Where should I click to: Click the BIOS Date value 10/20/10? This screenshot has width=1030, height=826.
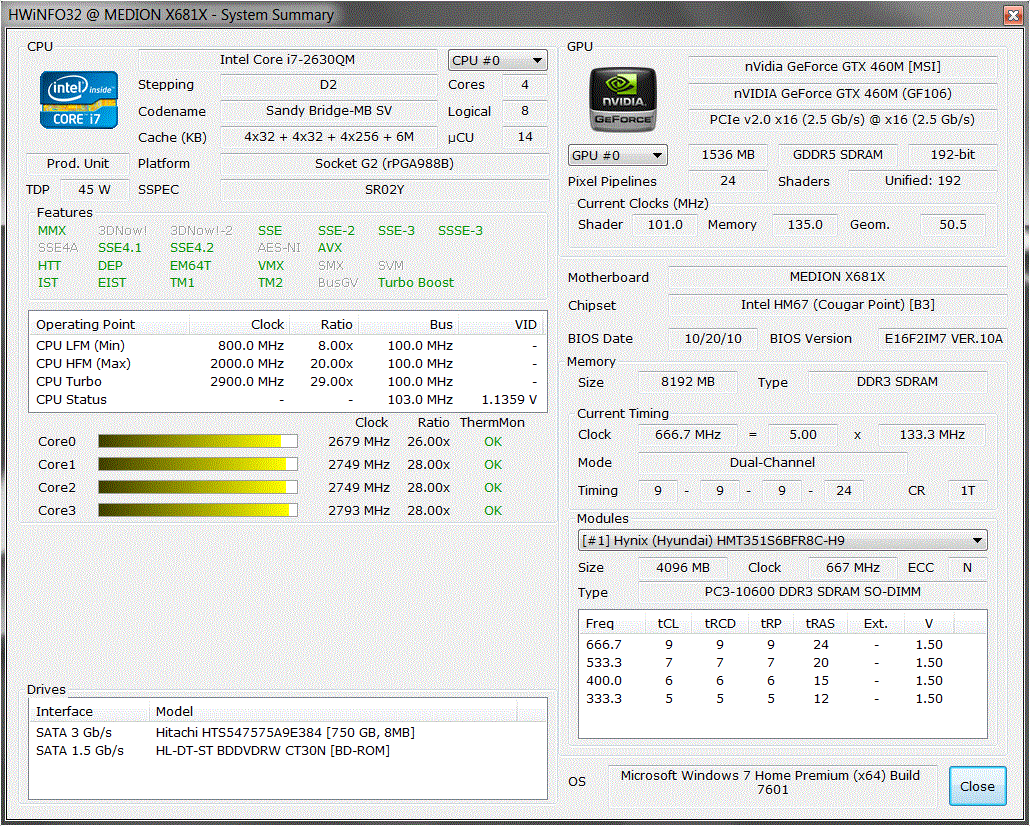tap(713, 338)
